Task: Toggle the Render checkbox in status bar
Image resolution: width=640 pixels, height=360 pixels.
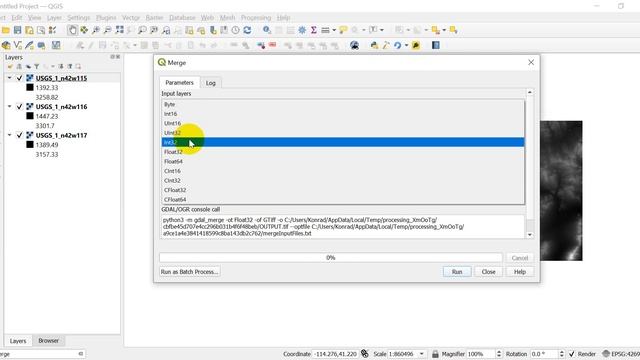Action: pyautogui.click(x=572, y=354)
